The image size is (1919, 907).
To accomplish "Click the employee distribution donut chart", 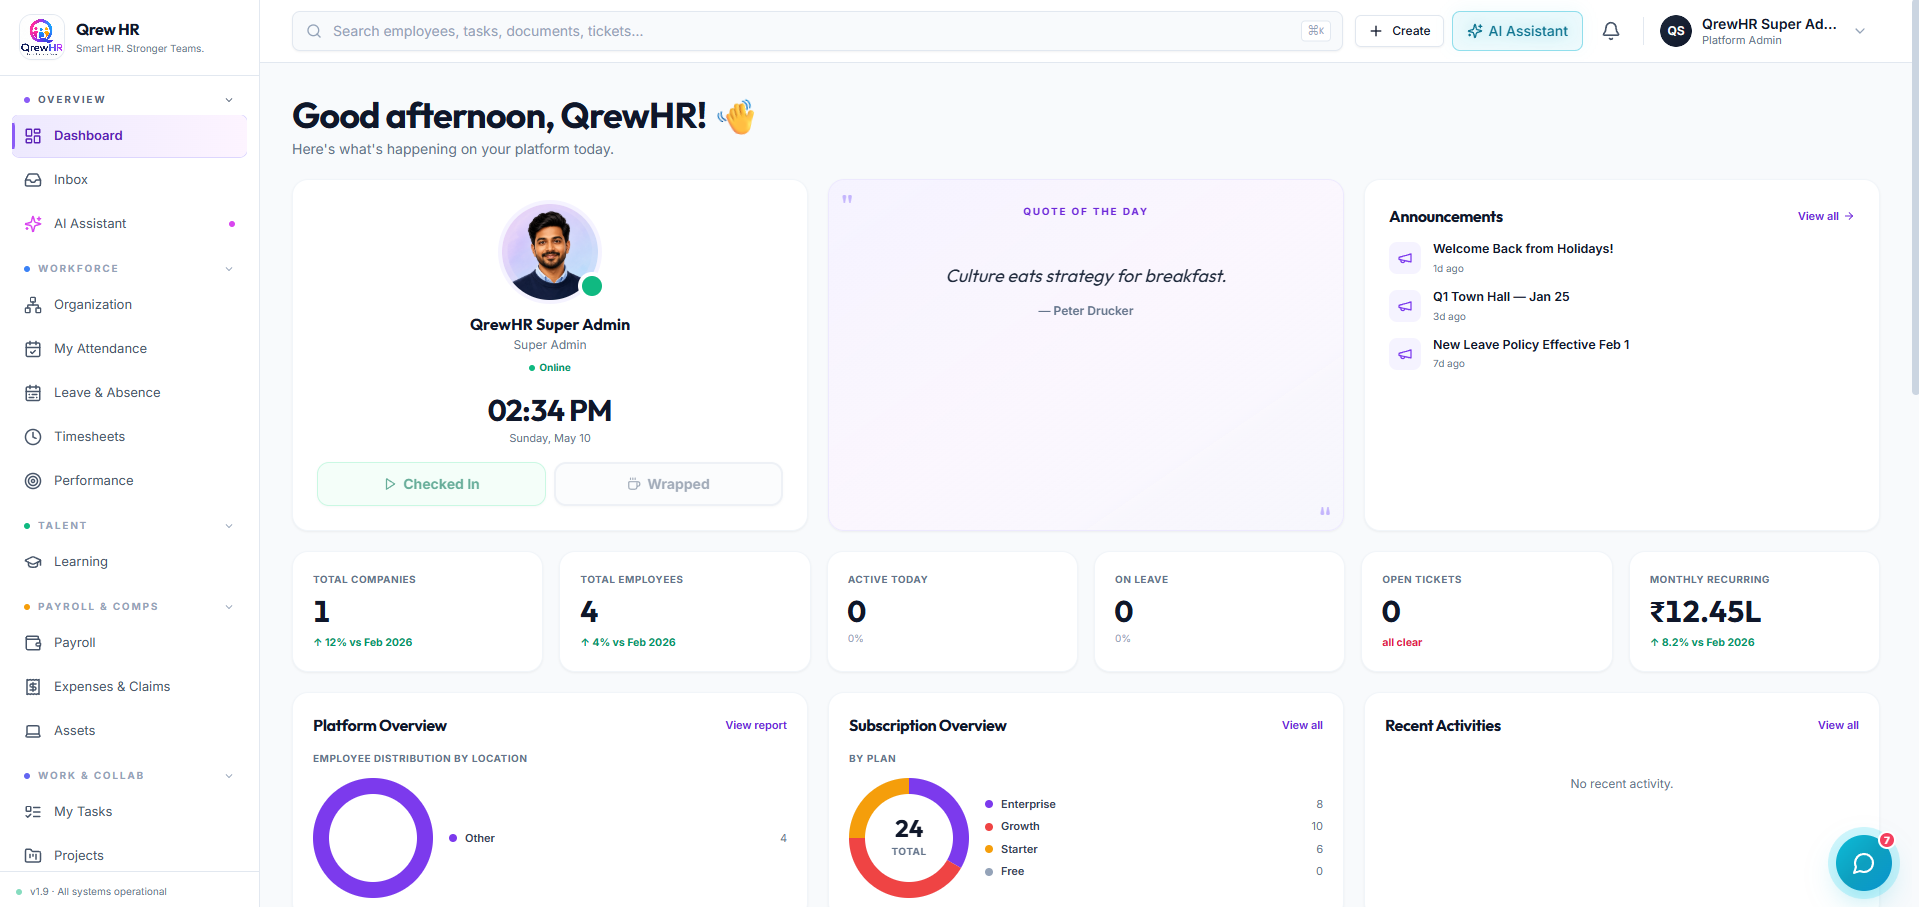I will (373, 838).
